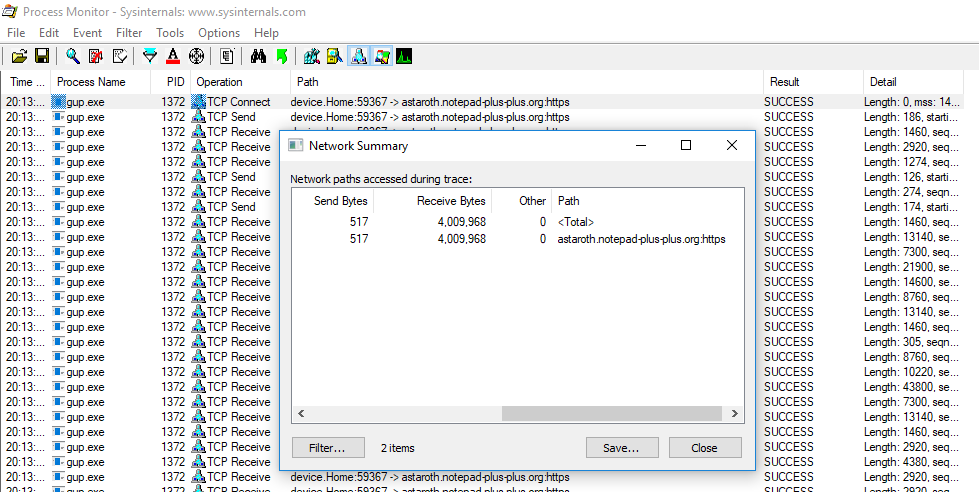
Task: Click the Time column header in main window
Action: coord(26,82)
